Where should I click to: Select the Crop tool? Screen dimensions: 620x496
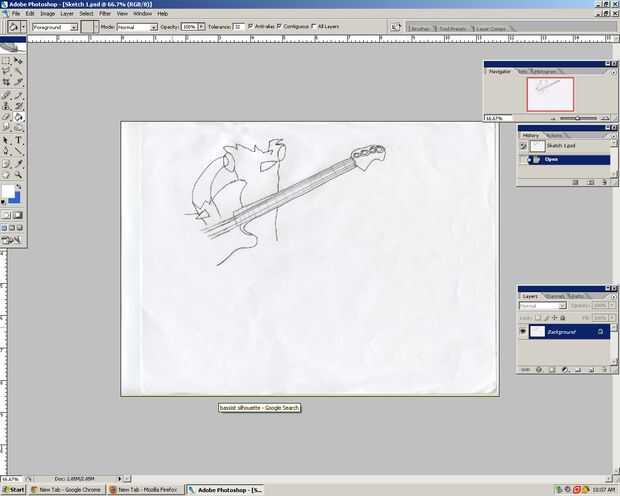coord(6,82)
